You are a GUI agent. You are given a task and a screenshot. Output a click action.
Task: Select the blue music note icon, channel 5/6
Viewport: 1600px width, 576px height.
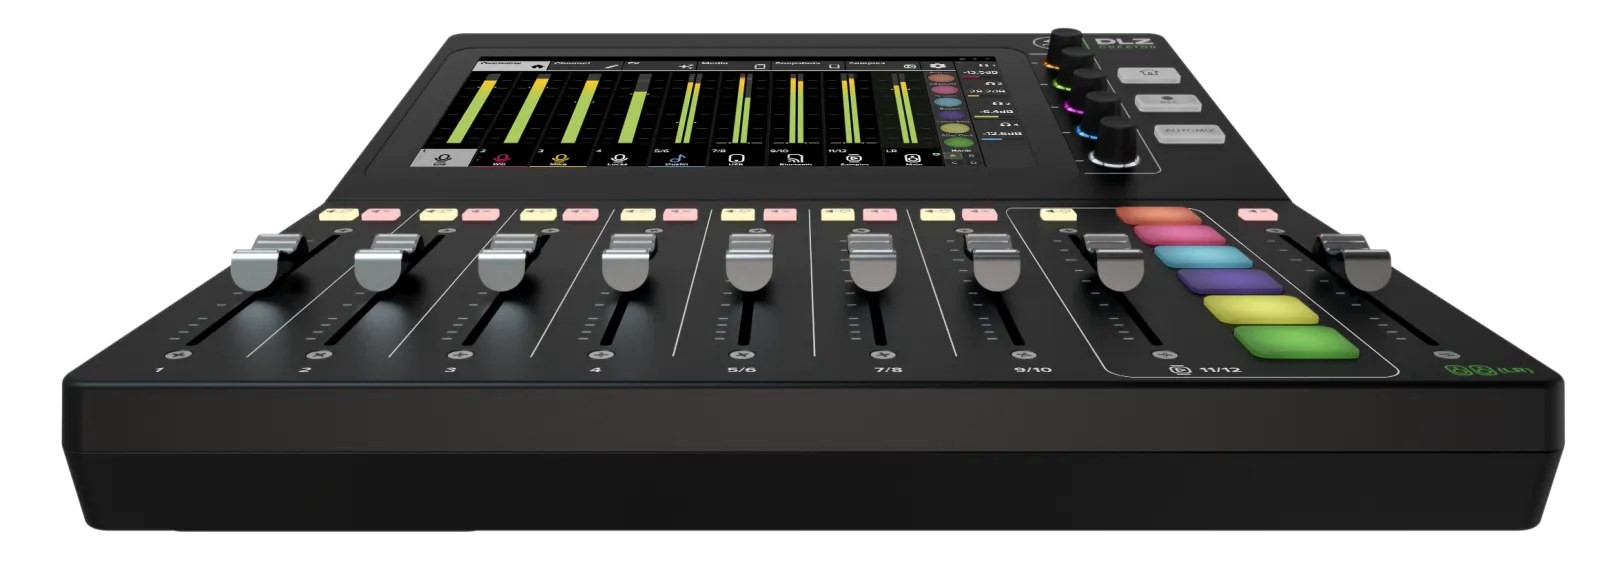point(677,158)
